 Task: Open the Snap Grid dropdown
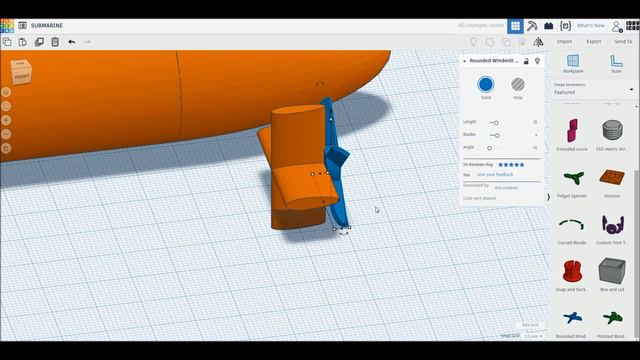click(533, 336)
